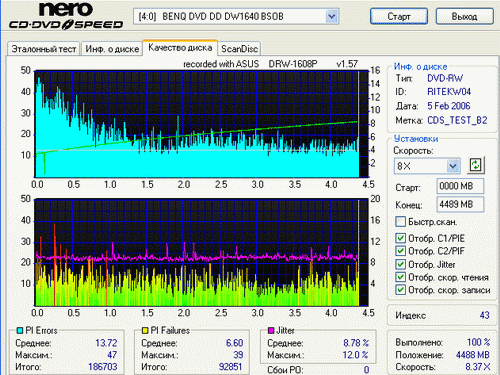Click the Выполнено value 100 %
500x375 pixels.
pos(478,342)
